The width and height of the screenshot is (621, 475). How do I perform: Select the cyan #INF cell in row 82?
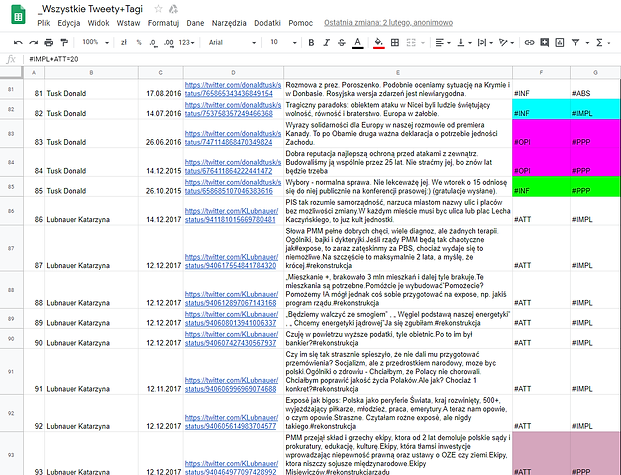coord(541,109)
